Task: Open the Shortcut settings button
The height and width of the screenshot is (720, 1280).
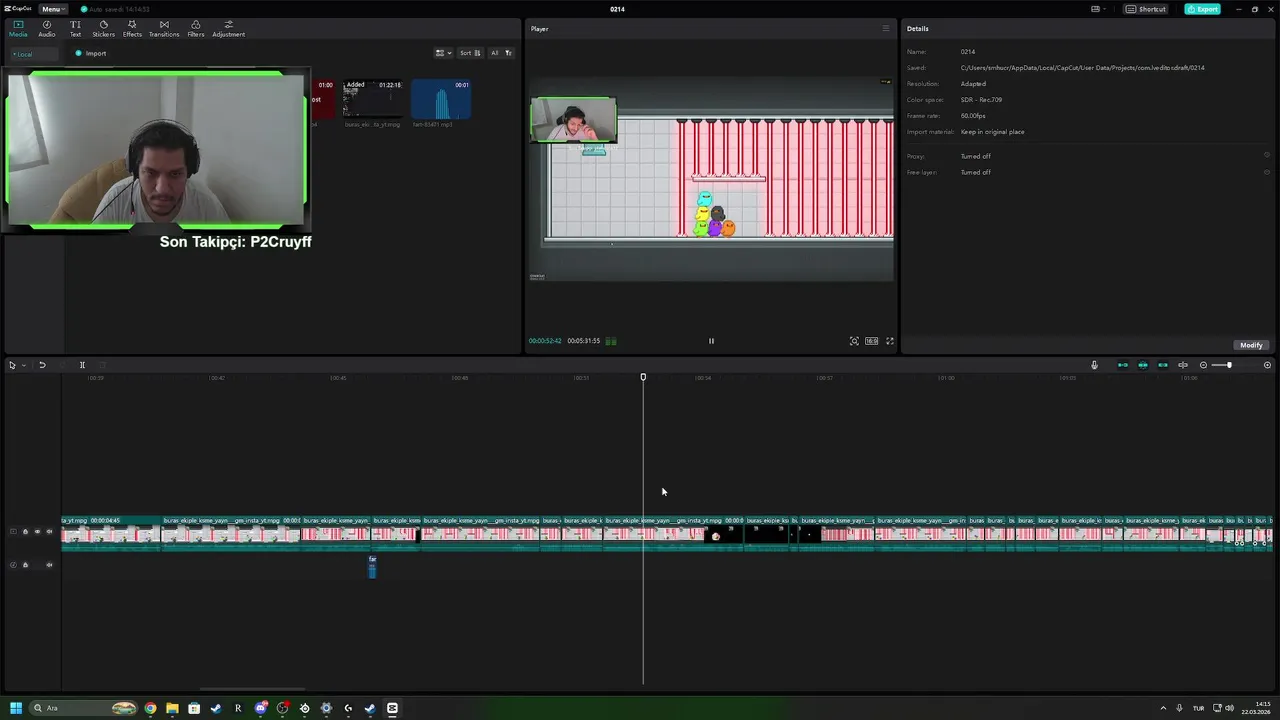Action: coord(1146,9)
